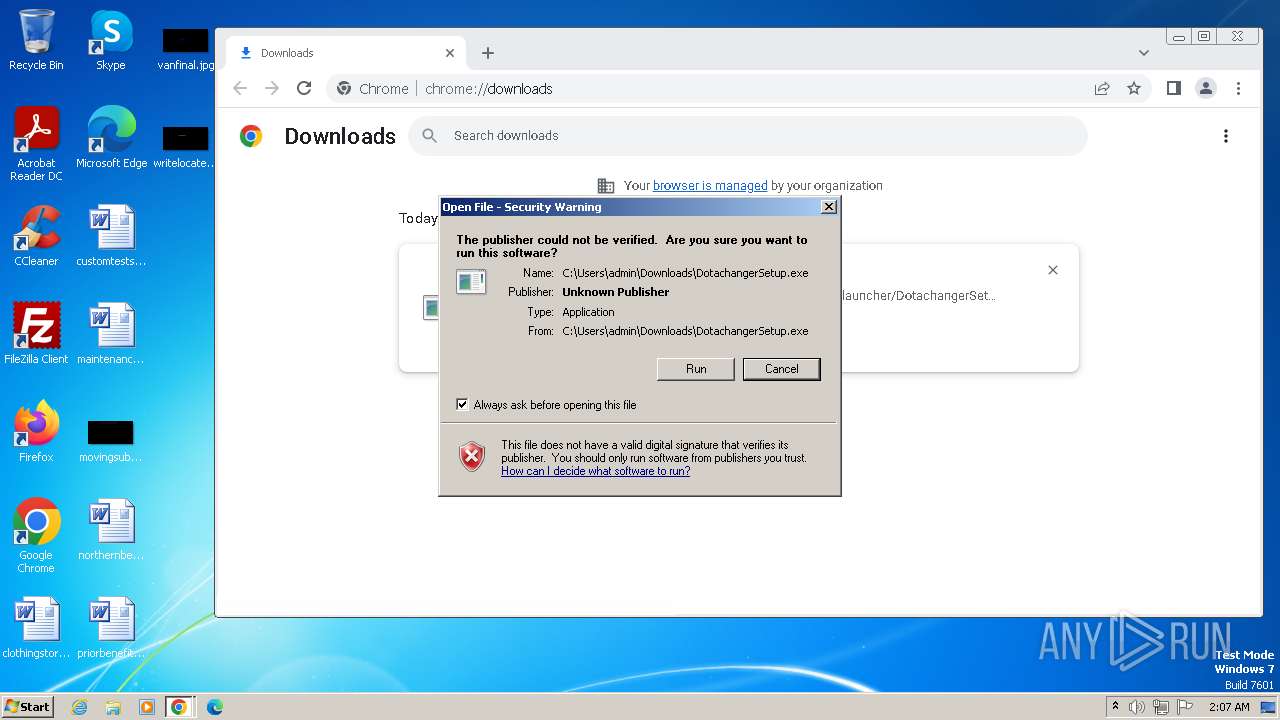1280x720 pixels.
Task: Click the red shield warning icon
Action: point(472,456)
